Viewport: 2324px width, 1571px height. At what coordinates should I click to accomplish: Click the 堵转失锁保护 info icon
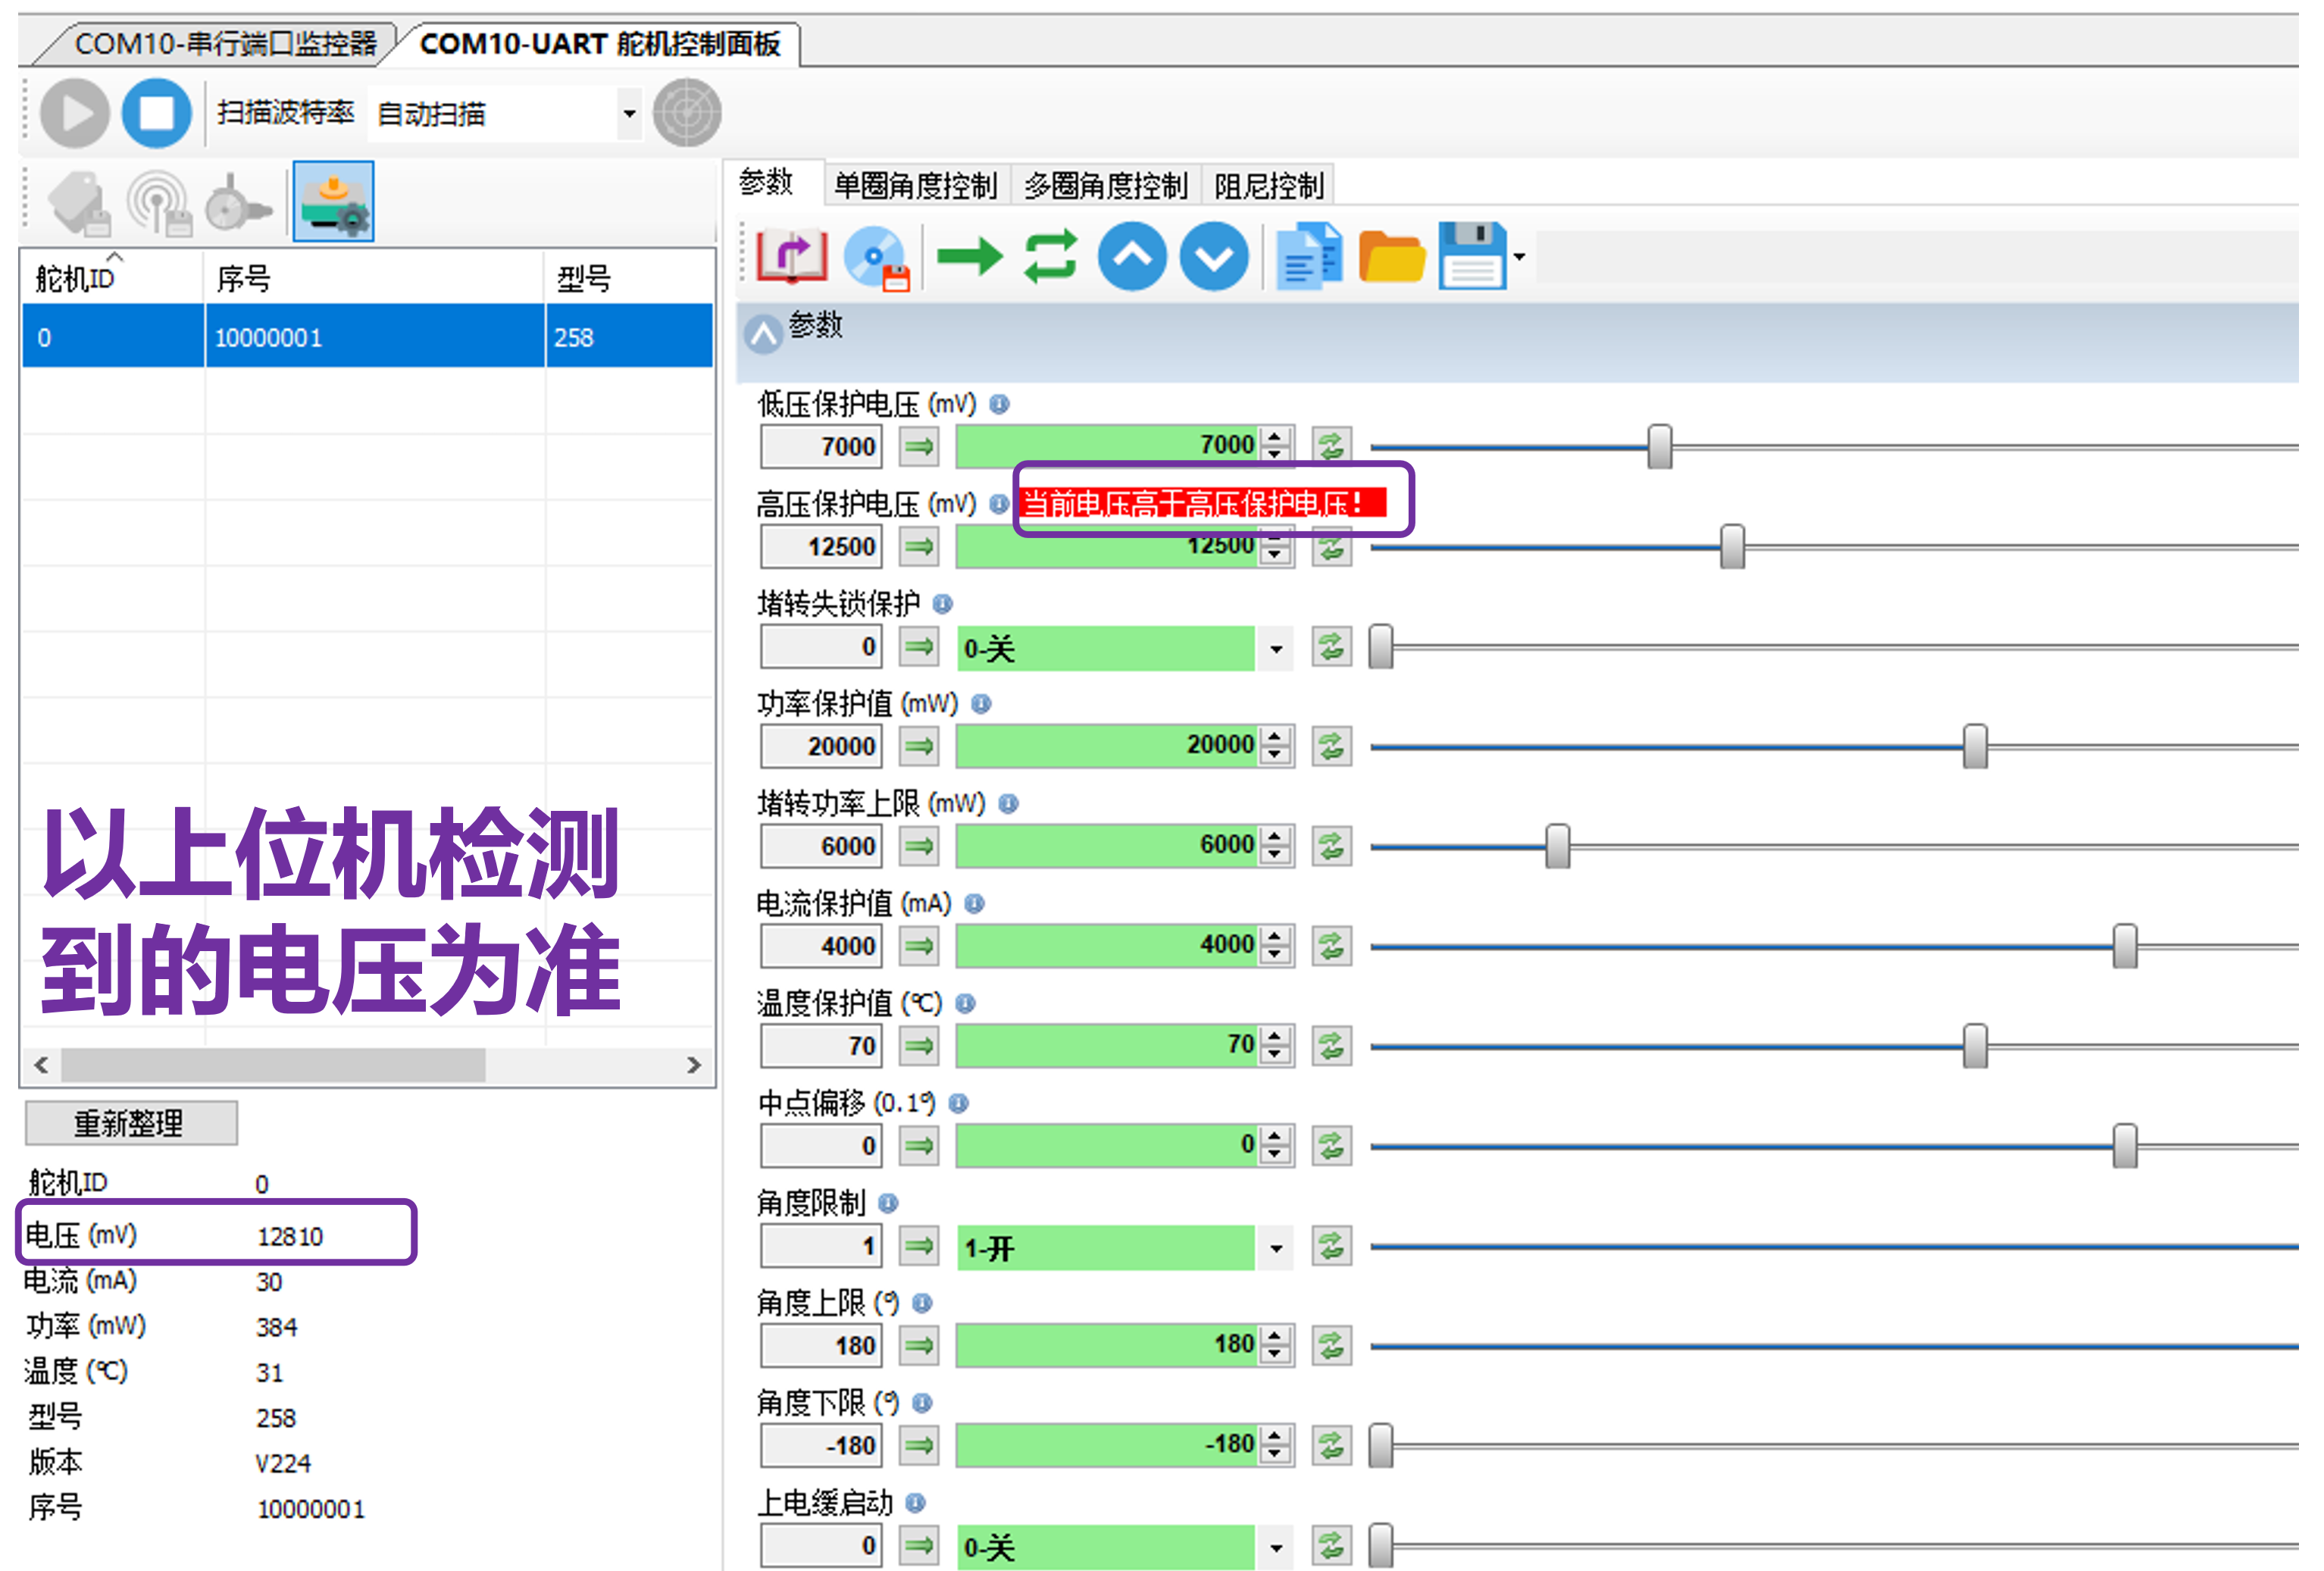point(943,604)
